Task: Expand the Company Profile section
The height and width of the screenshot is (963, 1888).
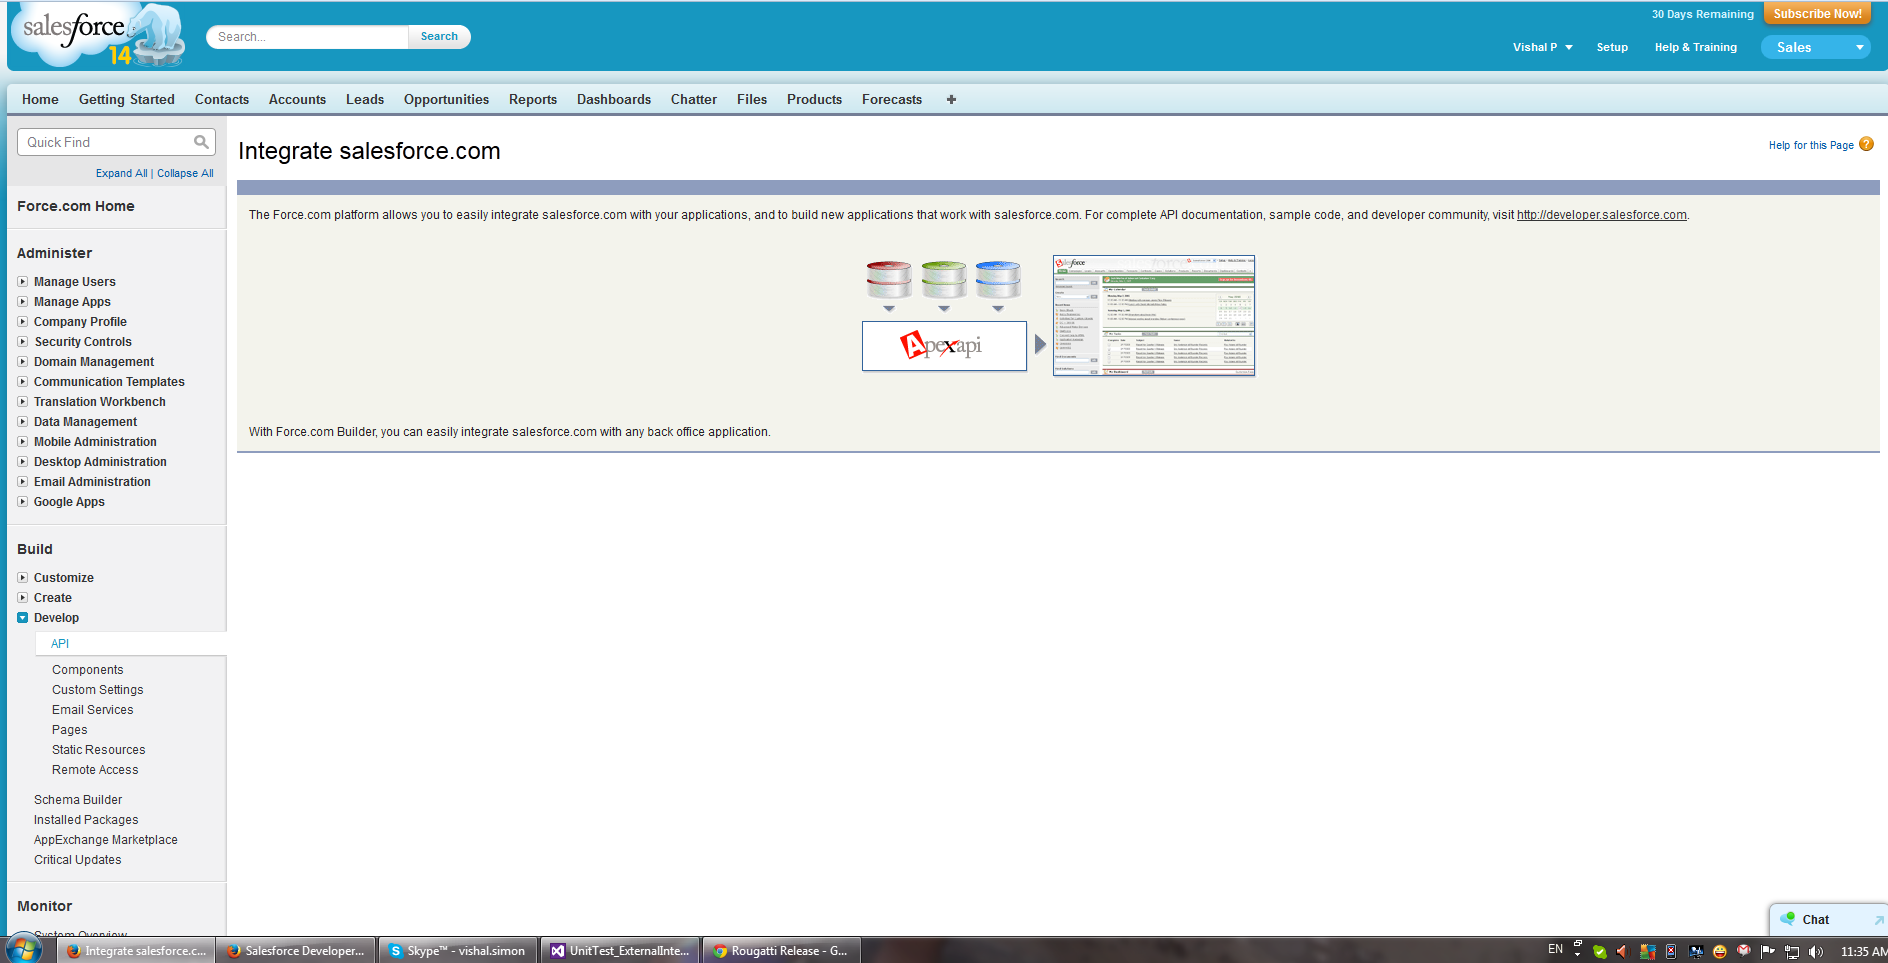Action: coord(22,322)
